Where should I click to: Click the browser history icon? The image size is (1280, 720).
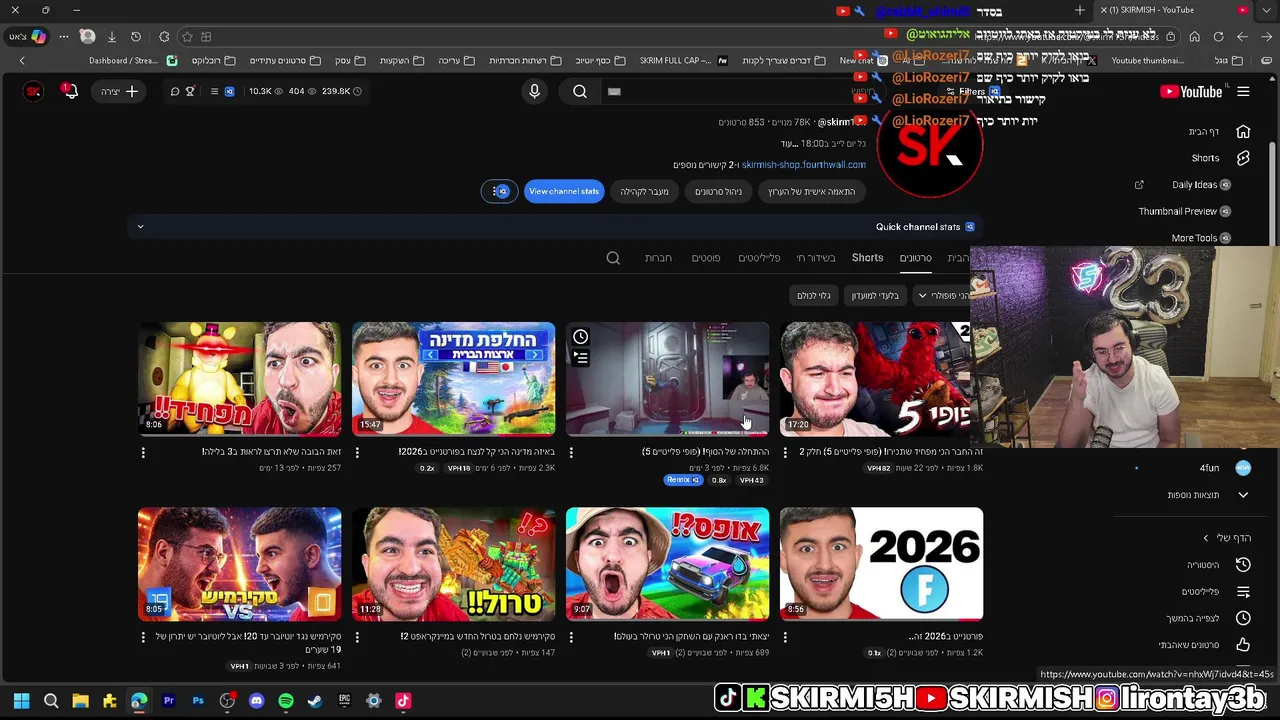[x=136, y=37]
